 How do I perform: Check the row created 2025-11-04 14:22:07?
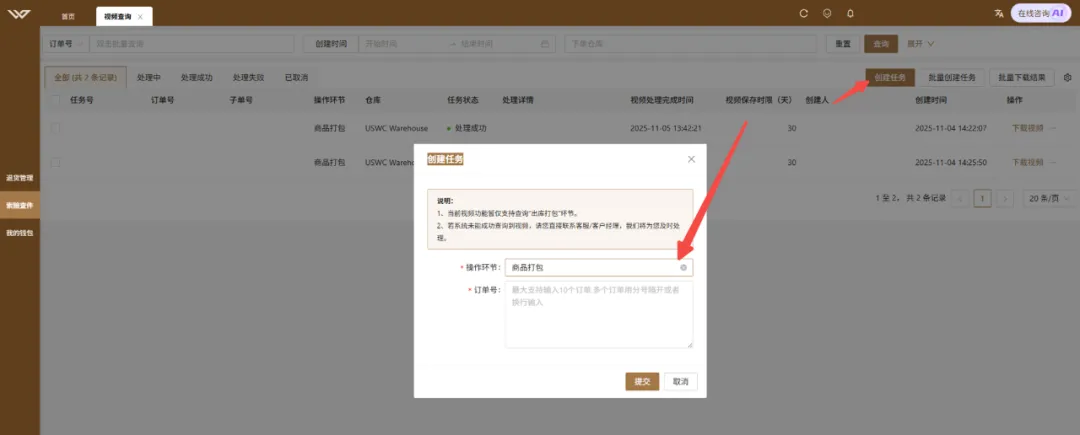pyautogui.click(x=55, y=128)
